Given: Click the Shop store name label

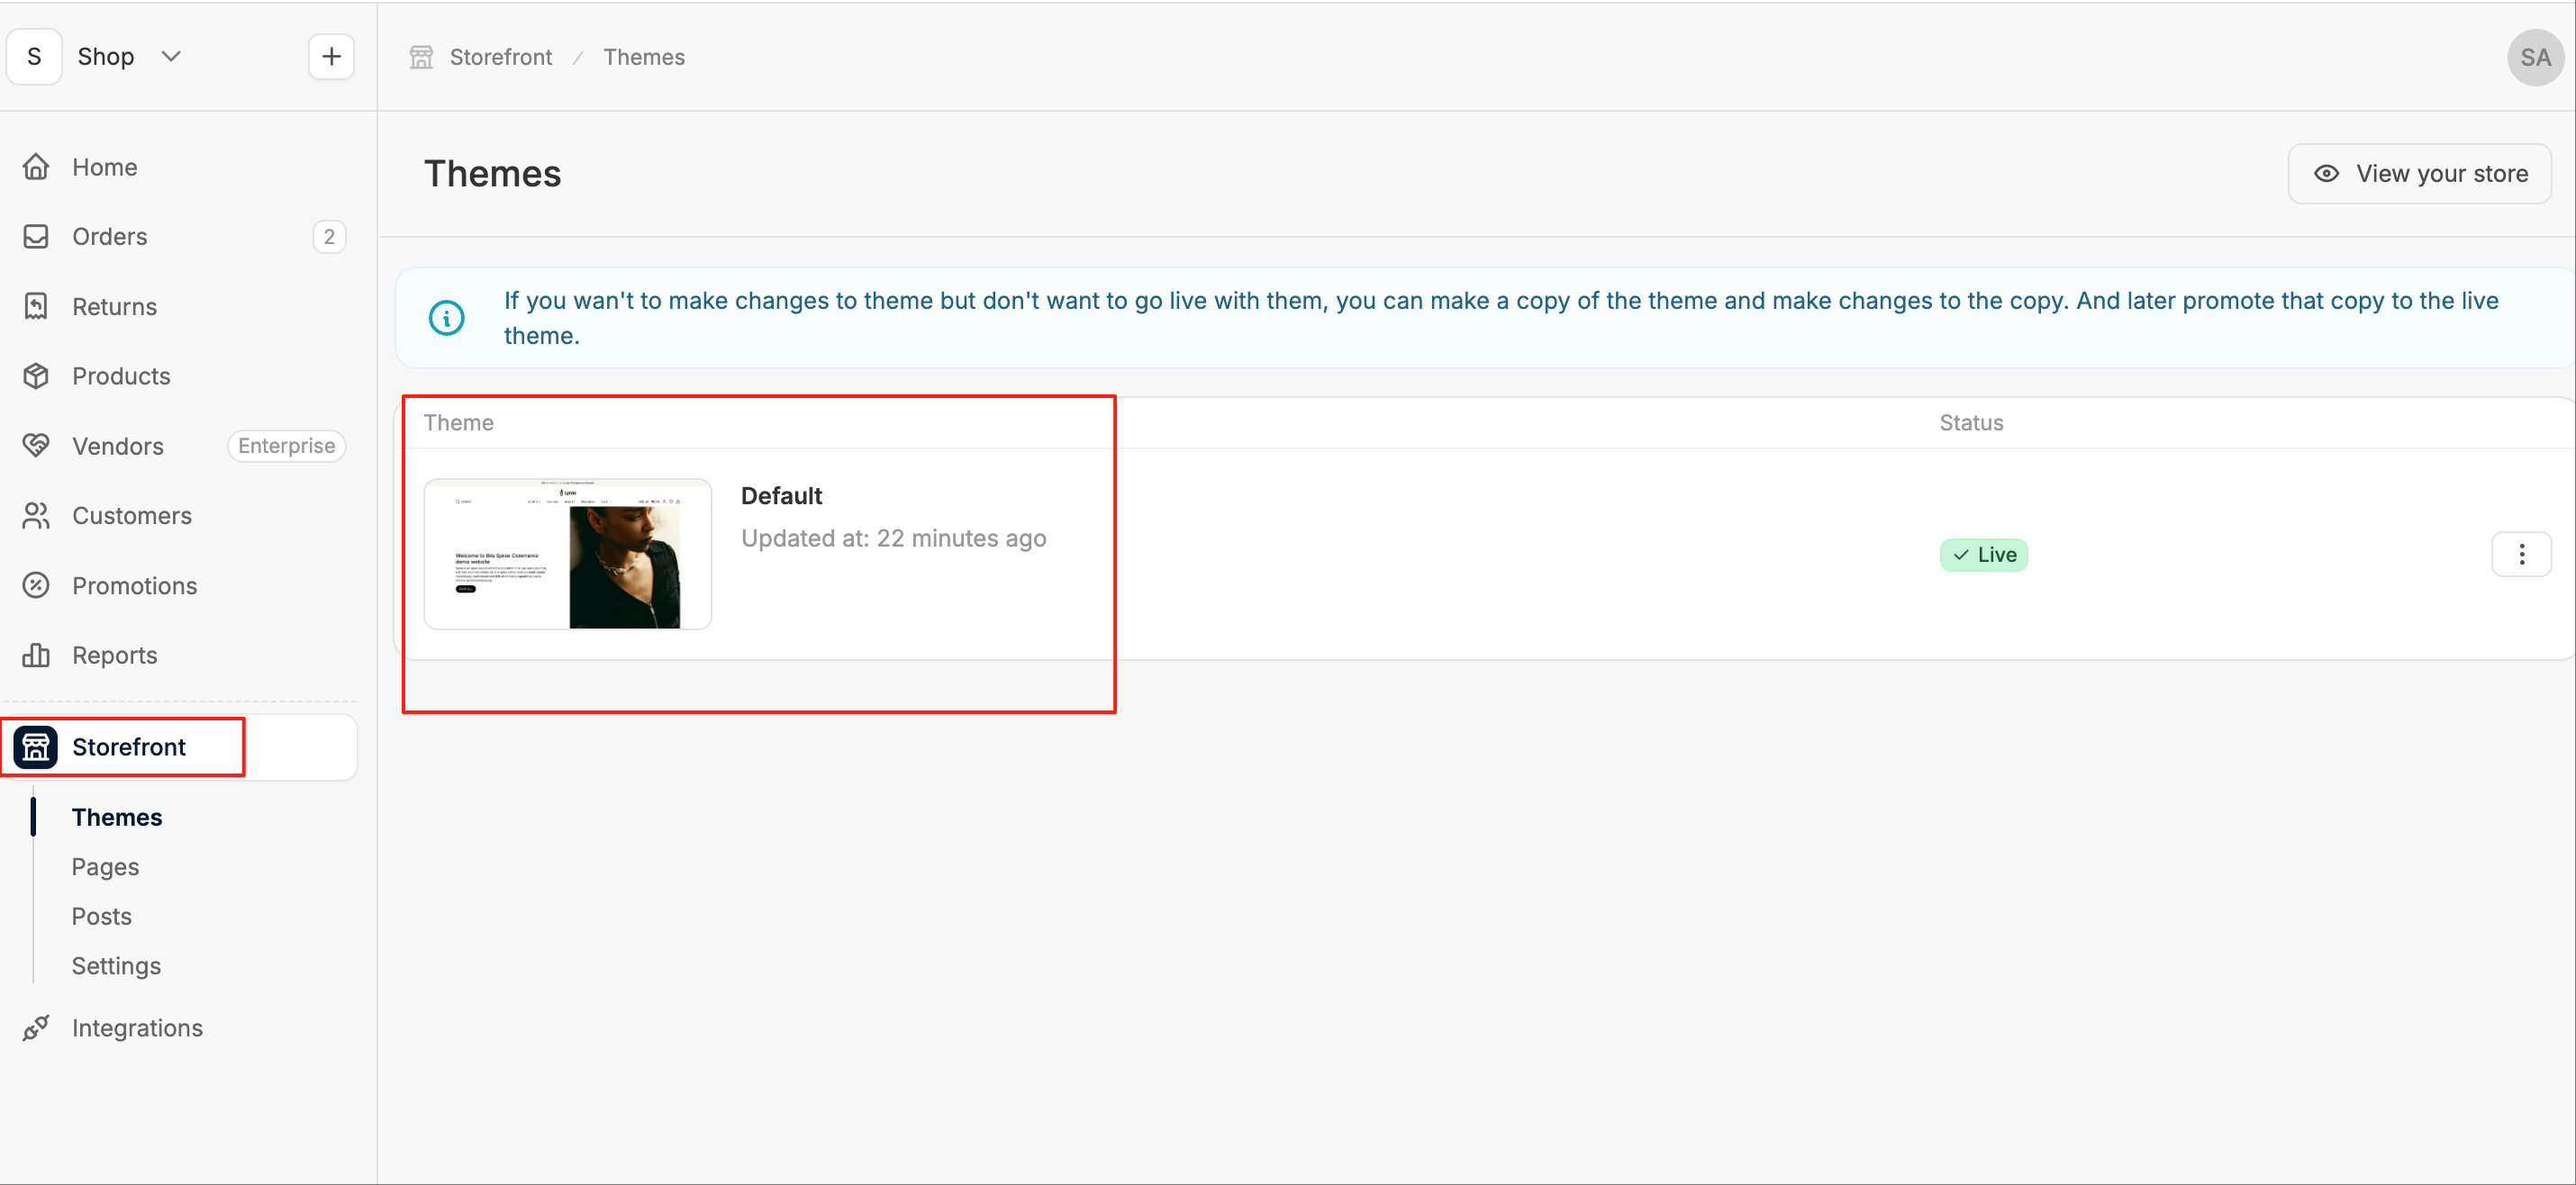Looking at the screenshot, I should click(105, 57).
